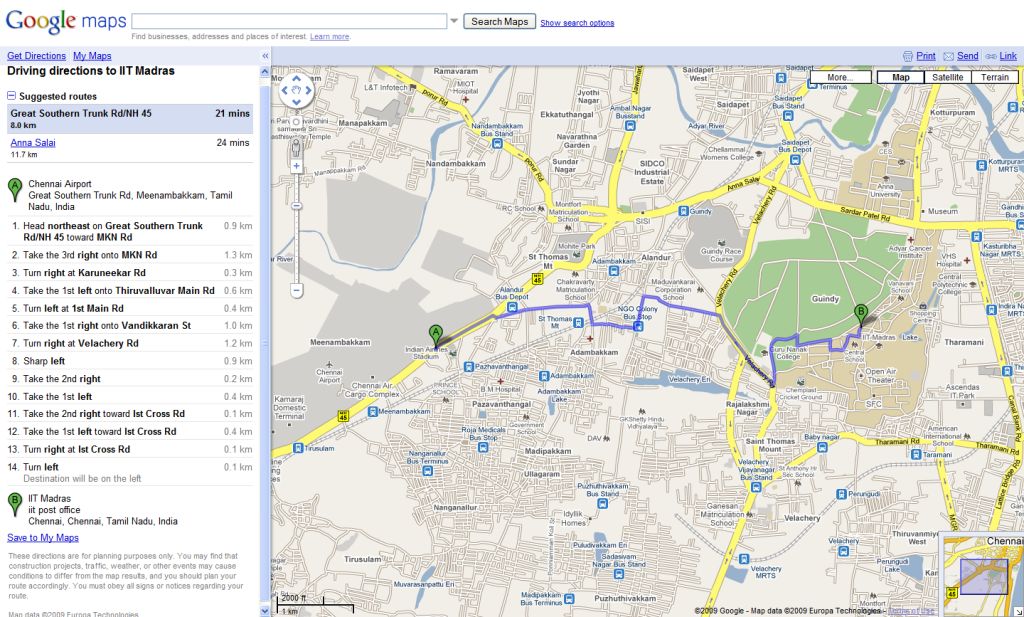Viewport: 1024px width, 617px height.
Task: Click the Pazhavanthangal station icon
Action: click(x=468, y=367)
